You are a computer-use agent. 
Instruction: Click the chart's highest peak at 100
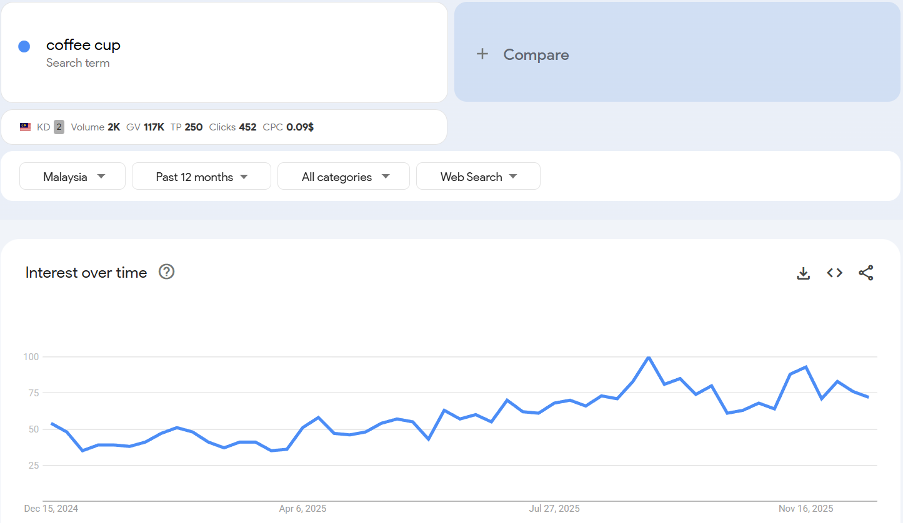[x=649, y=357]
